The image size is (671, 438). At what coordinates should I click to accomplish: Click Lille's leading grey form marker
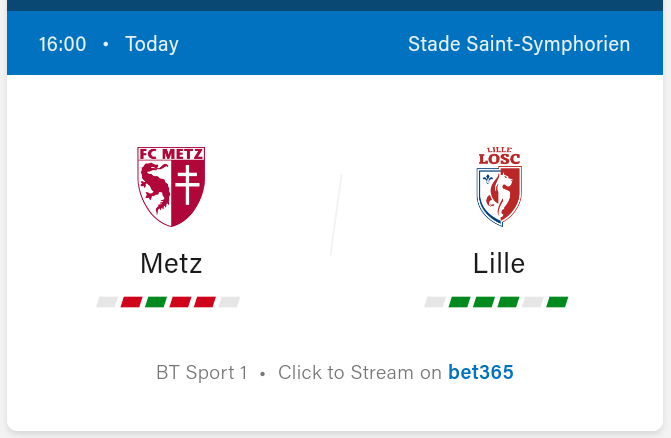point(435,302)
